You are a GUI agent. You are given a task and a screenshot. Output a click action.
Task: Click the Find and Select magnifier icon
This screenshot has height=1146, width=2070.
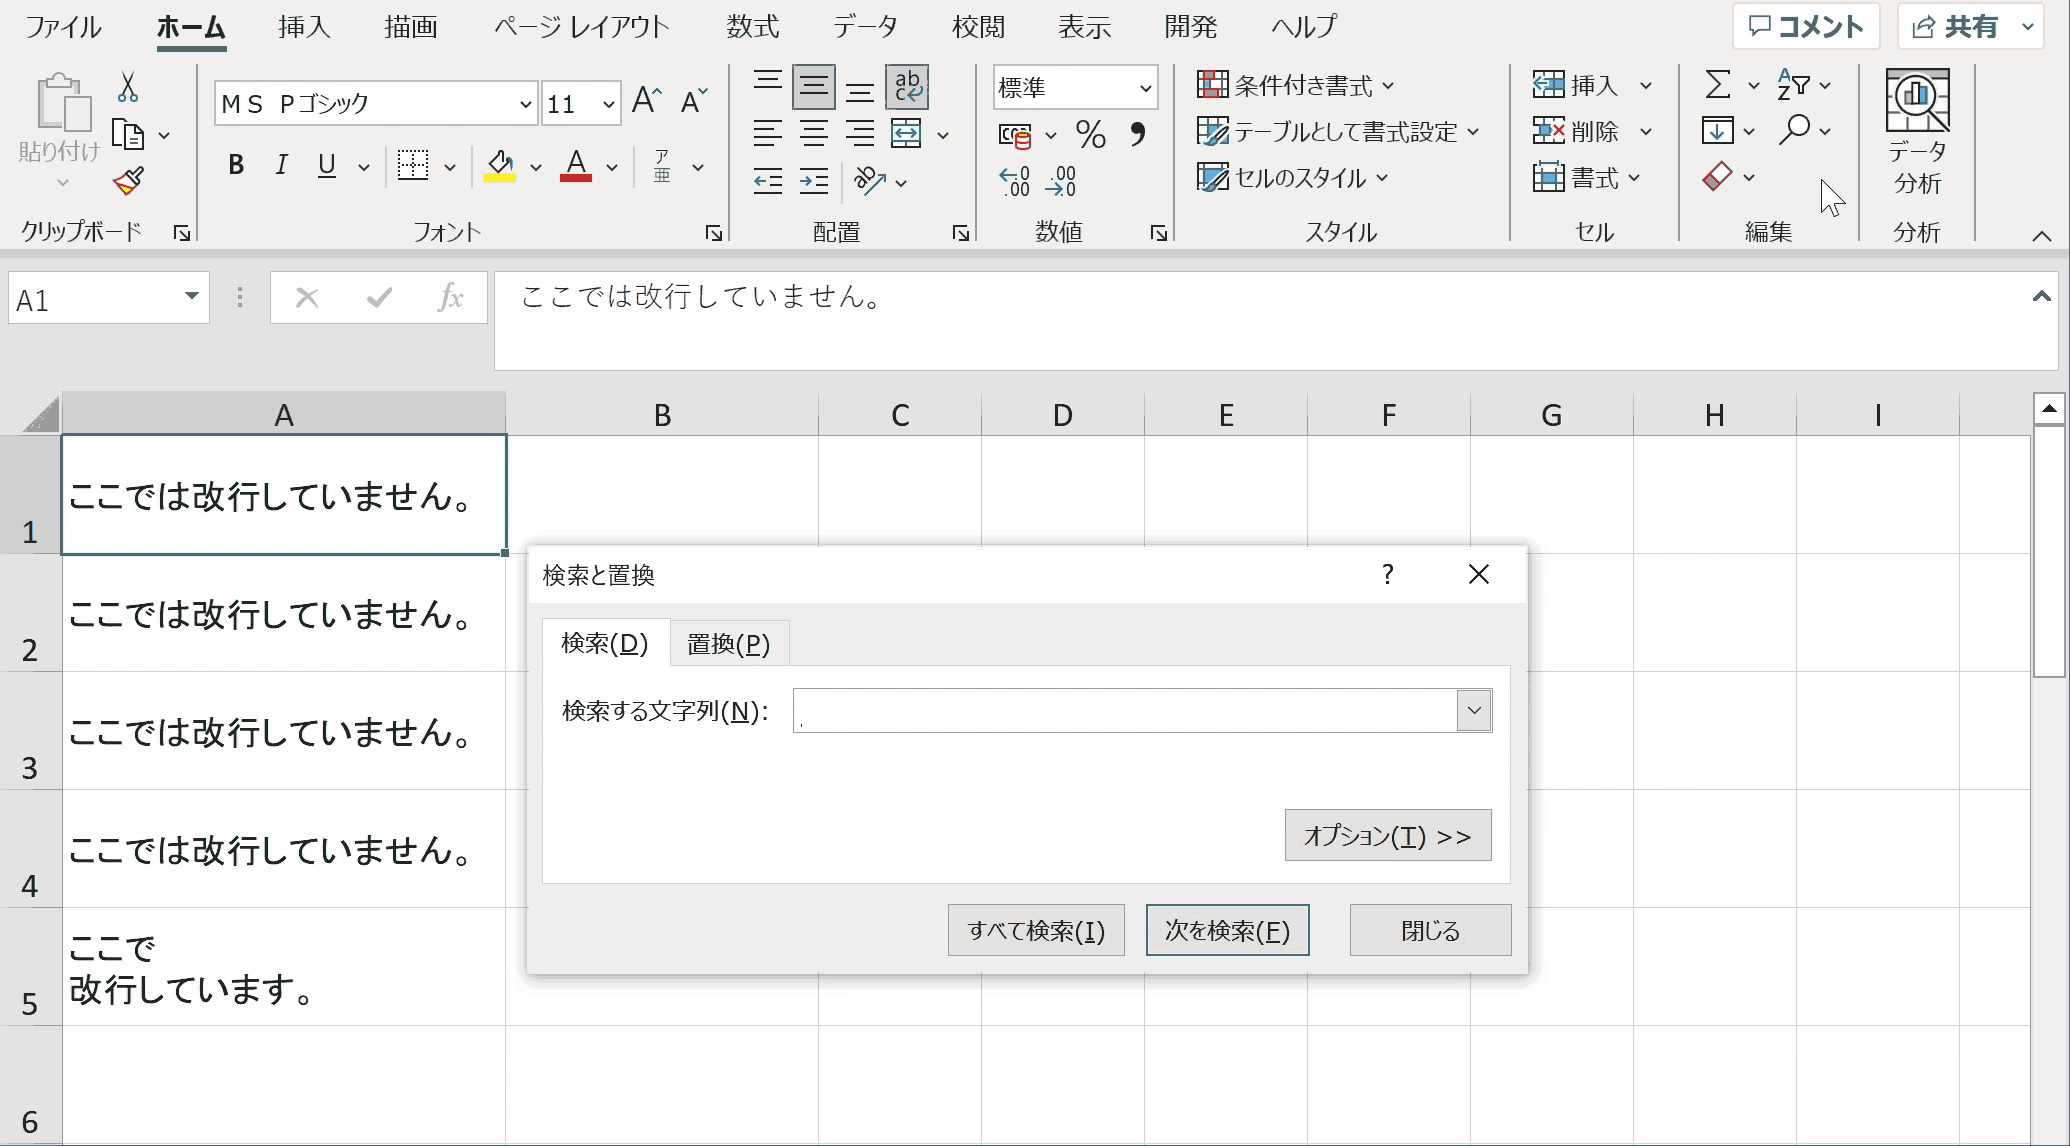click(1794, 130)
